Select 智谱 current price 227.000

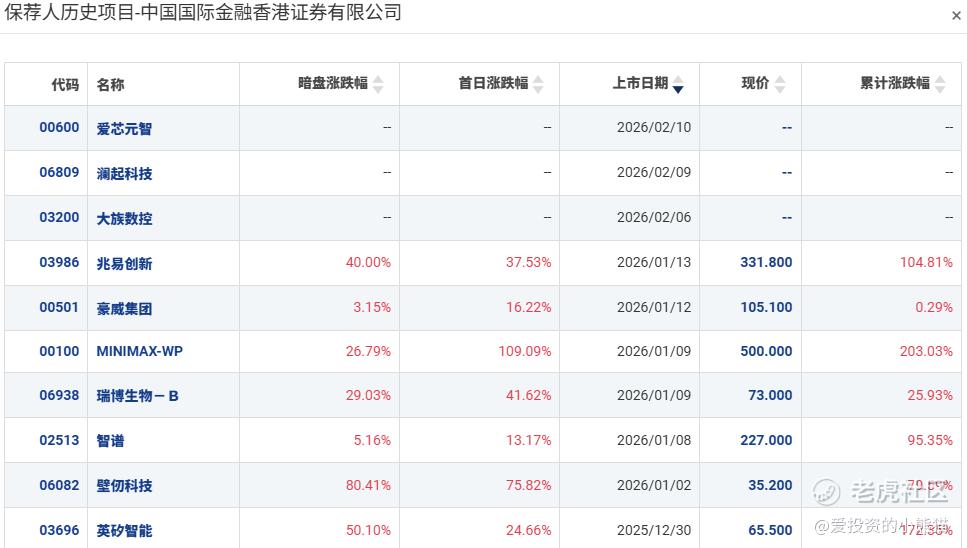pos(766,441)
